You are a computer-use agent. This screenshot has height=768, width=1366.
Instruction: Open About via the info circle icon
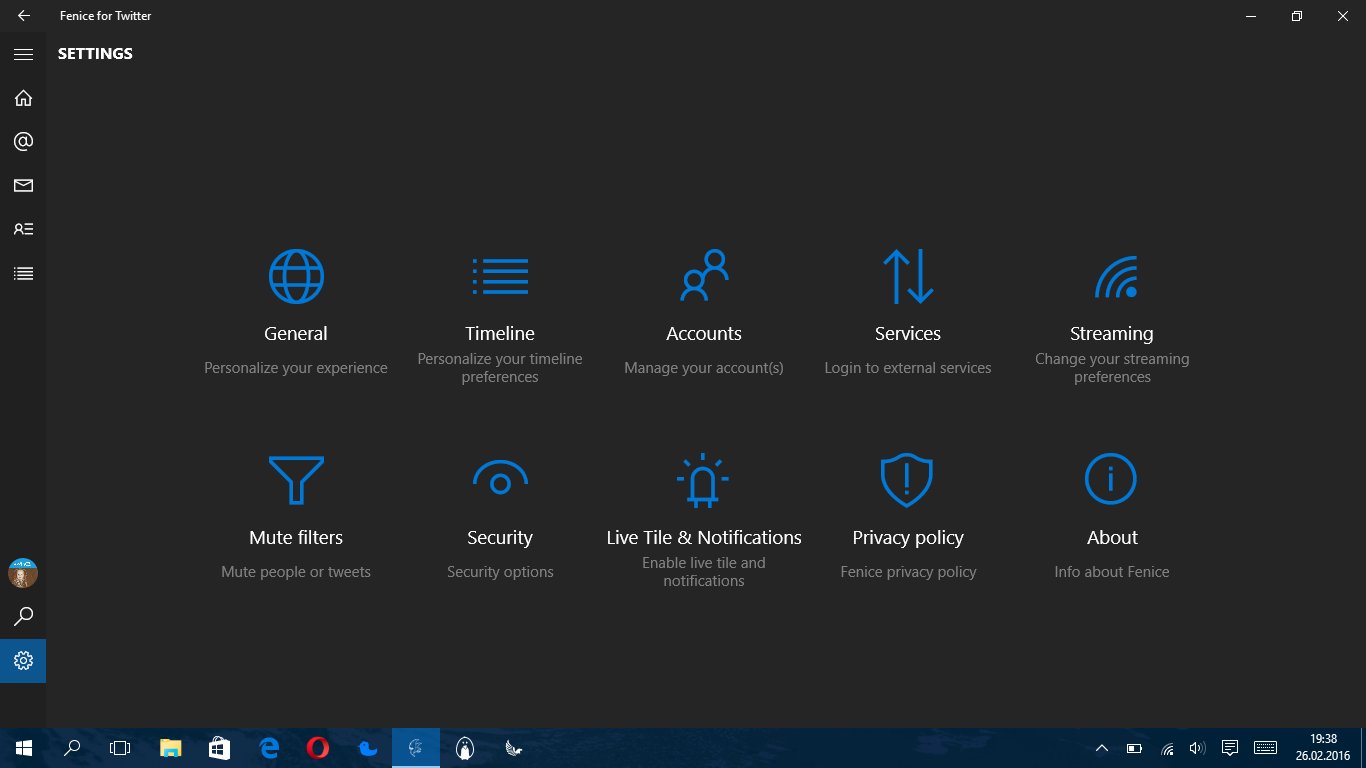click(1111, 480)
